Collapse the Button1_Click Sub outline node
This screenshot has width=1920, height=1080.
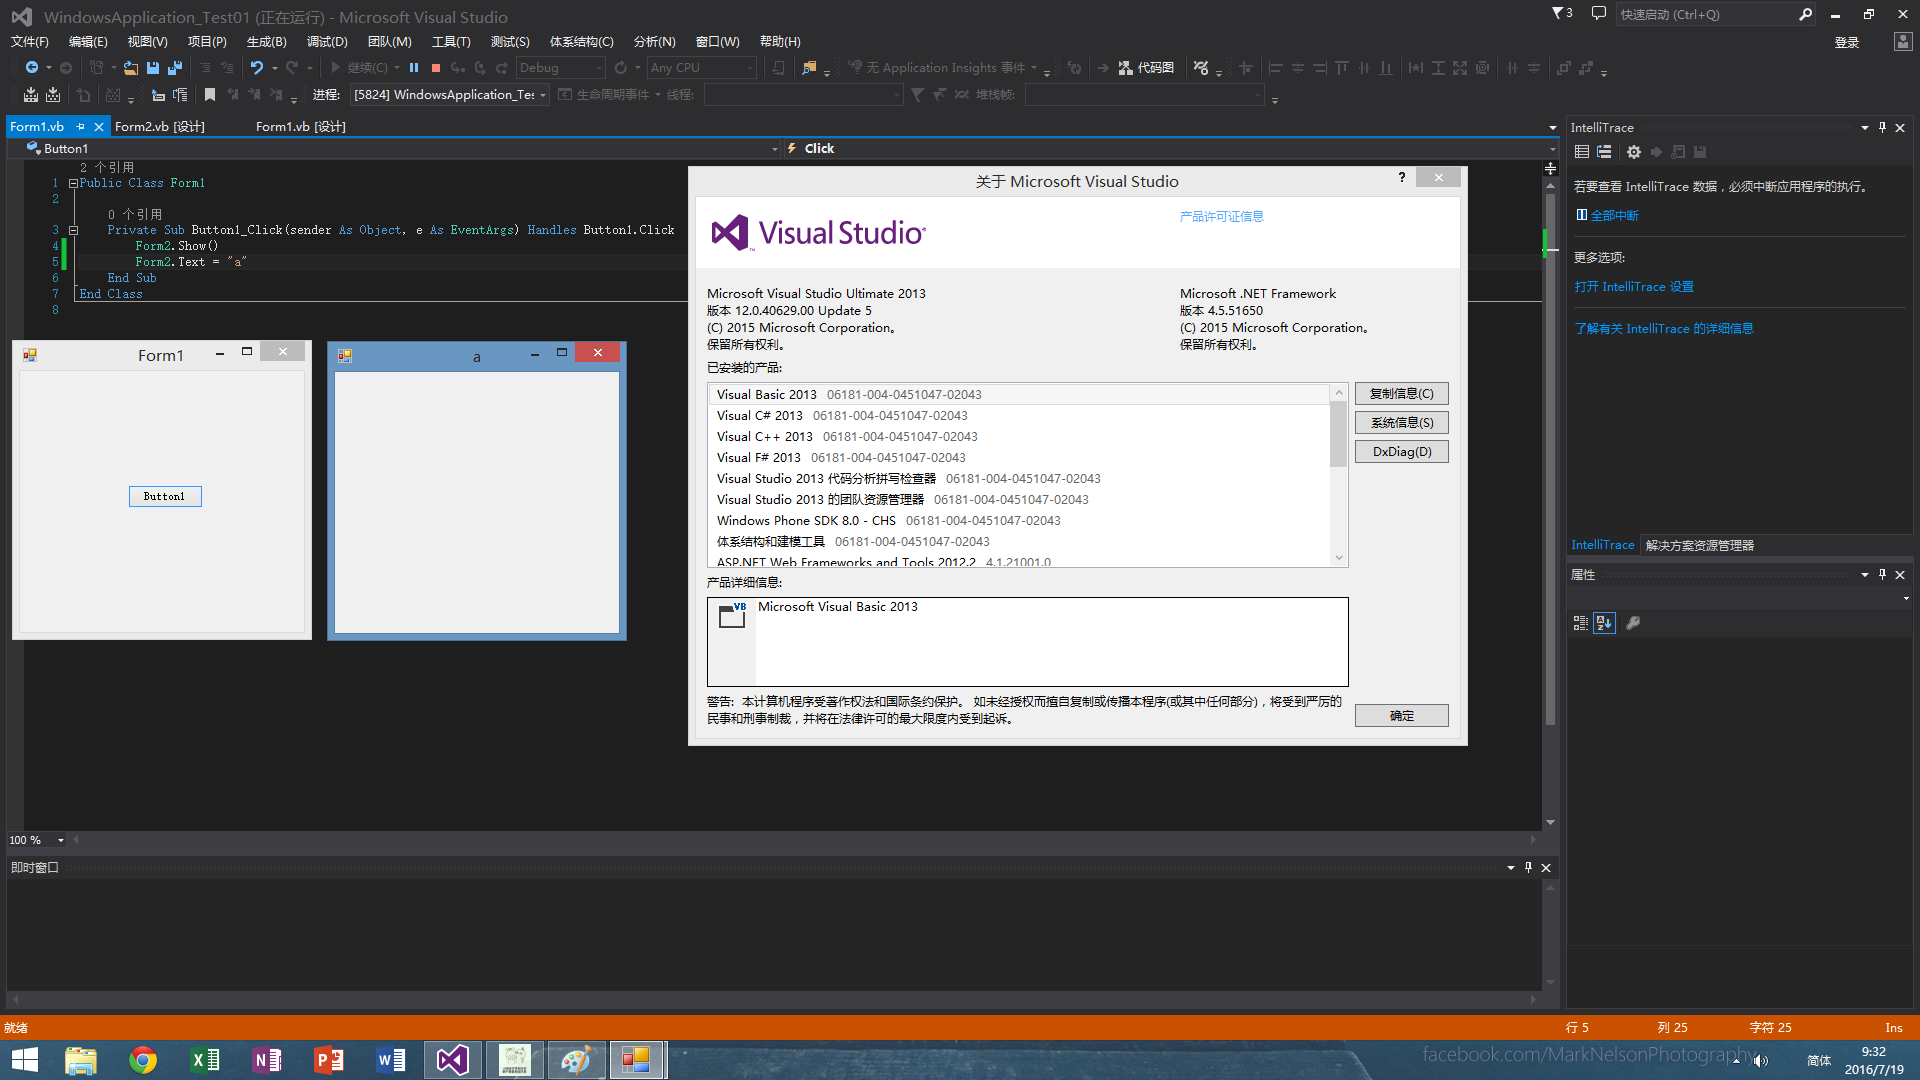tap(73, 231)
